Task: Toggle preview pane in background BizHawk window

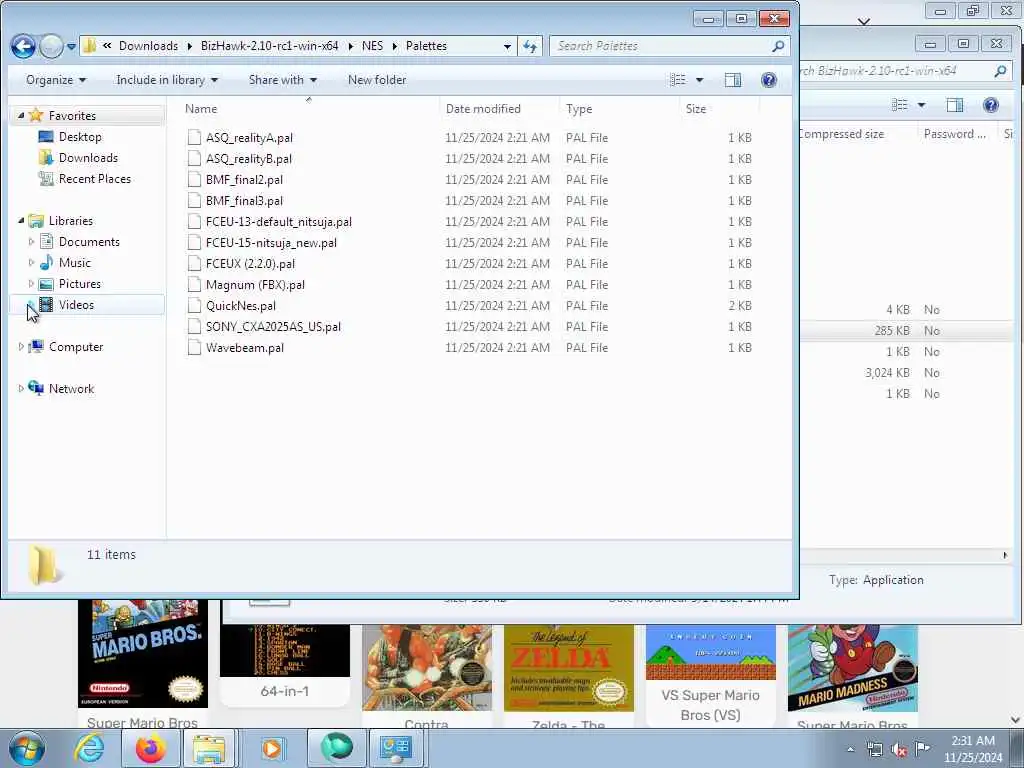Action: click(x=955, y=105)
